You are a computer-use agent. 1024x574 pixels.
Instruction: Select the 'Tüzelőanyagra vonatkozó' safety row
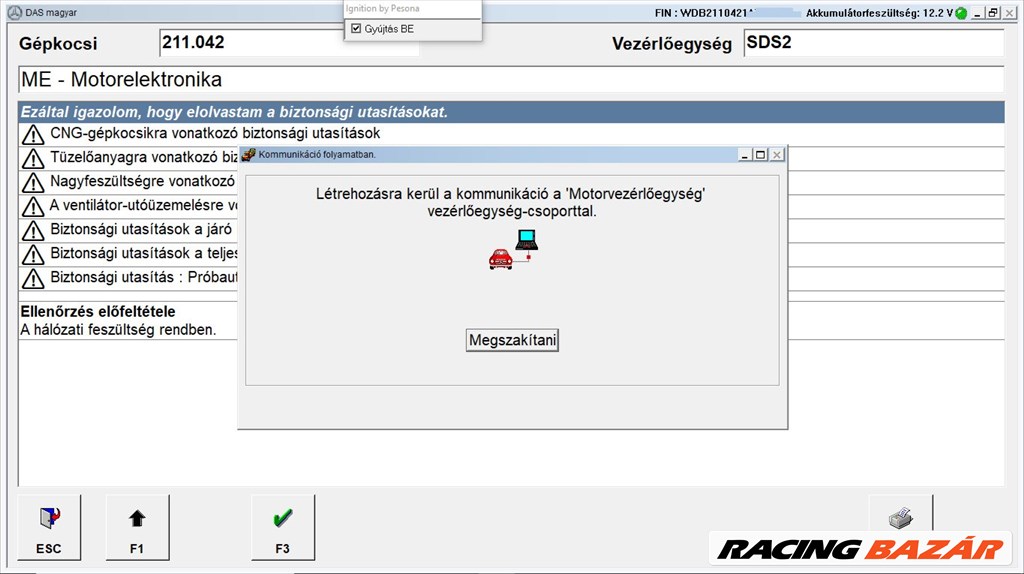coord(129,158)
